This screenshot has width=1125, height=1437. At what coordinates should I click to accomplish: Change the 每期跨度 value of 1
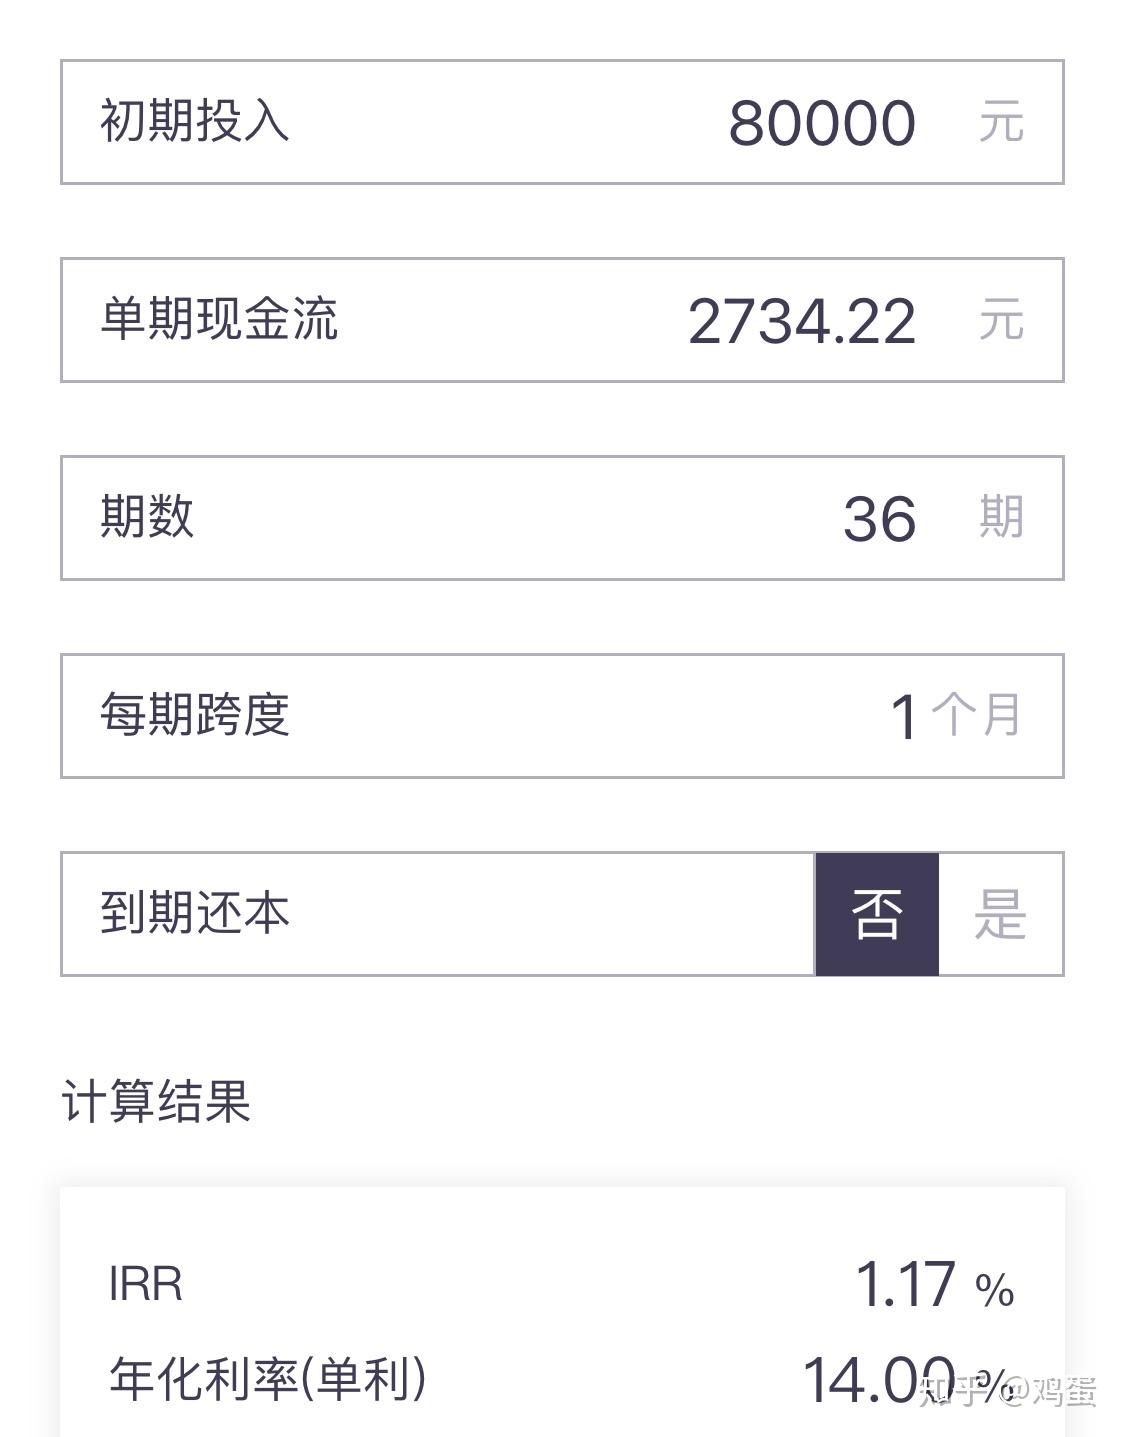coord(904,717)
